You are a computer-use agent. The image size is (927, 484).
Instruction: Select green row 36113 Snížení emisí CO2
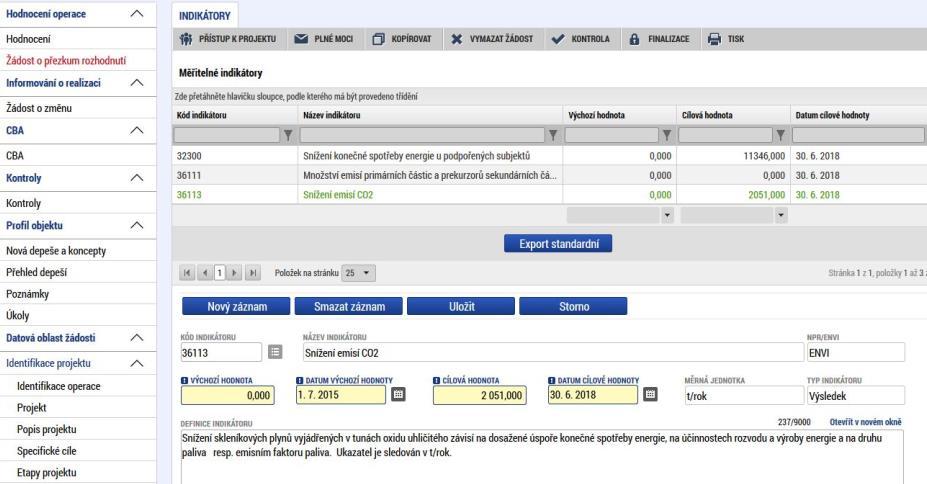coord(549,195)
